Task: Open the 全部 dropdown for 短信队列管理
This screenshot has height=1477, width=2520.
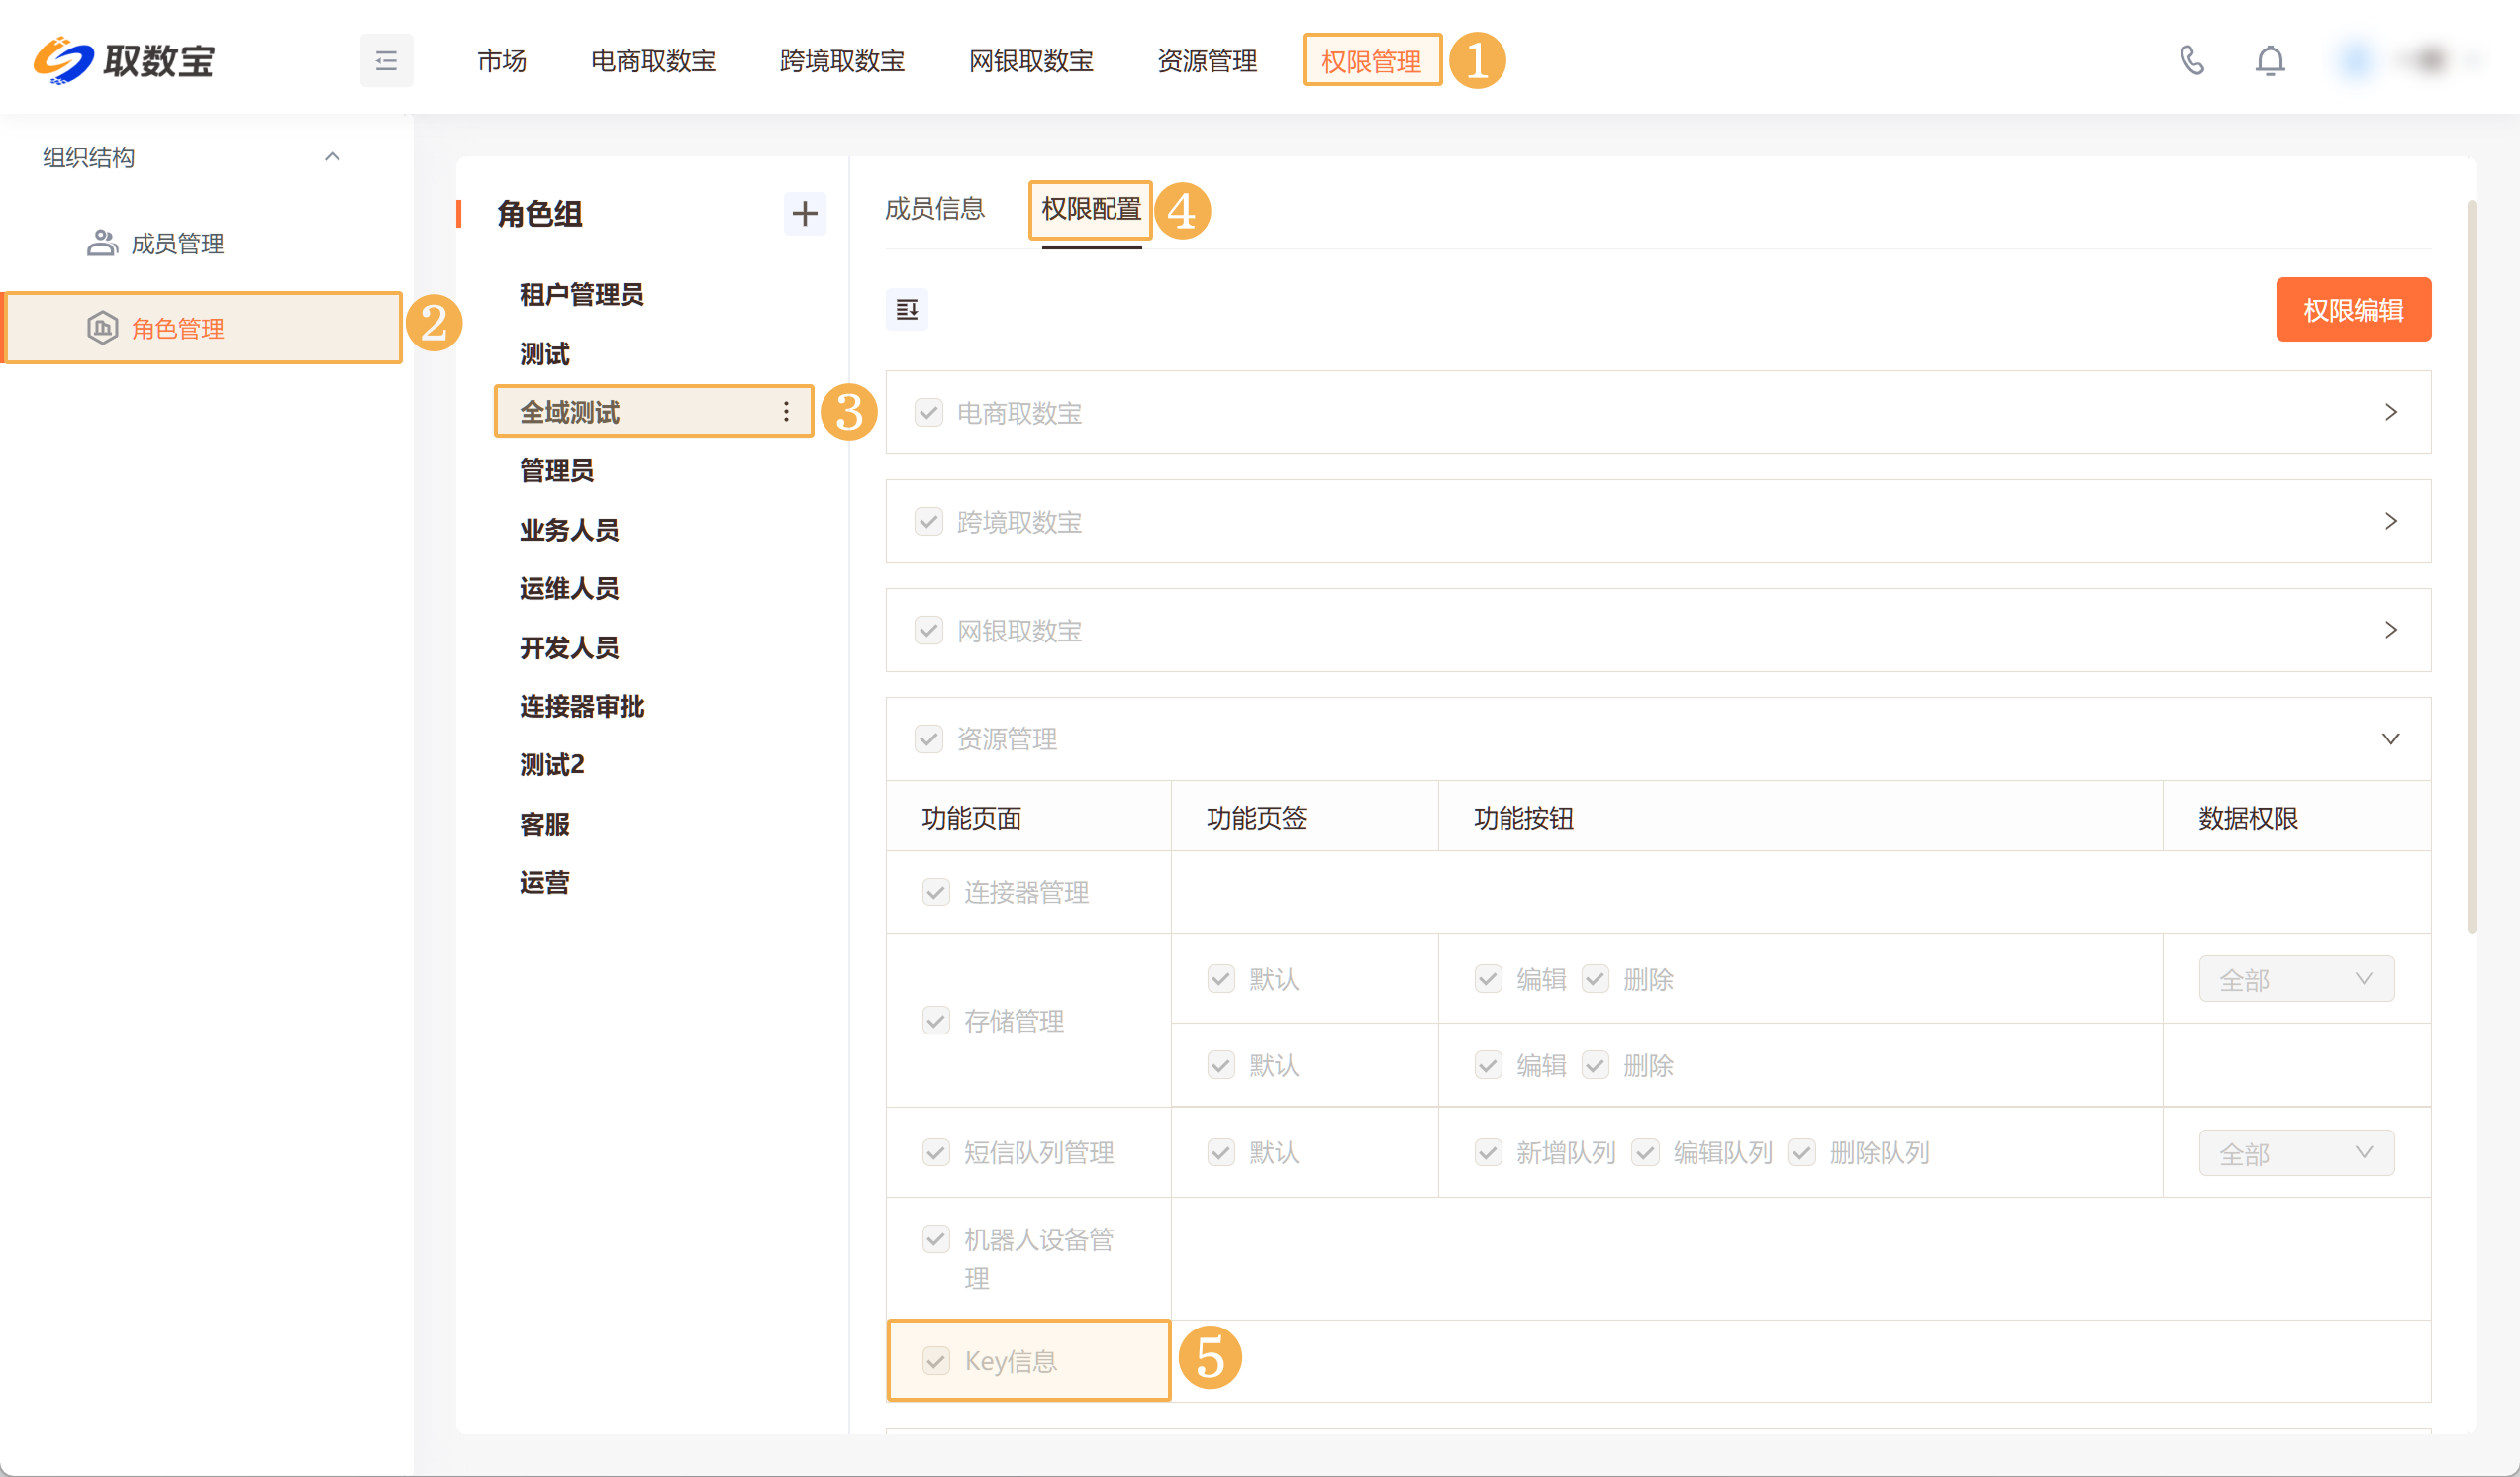Action: (x=2295, y=1153)
